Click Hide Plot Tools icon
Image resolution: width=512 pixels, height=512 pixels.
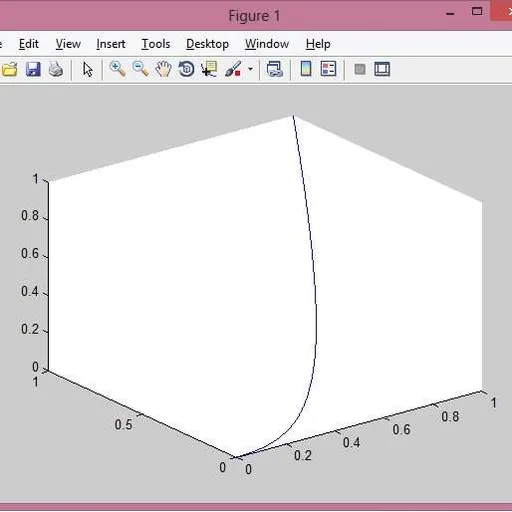(360, 70)
